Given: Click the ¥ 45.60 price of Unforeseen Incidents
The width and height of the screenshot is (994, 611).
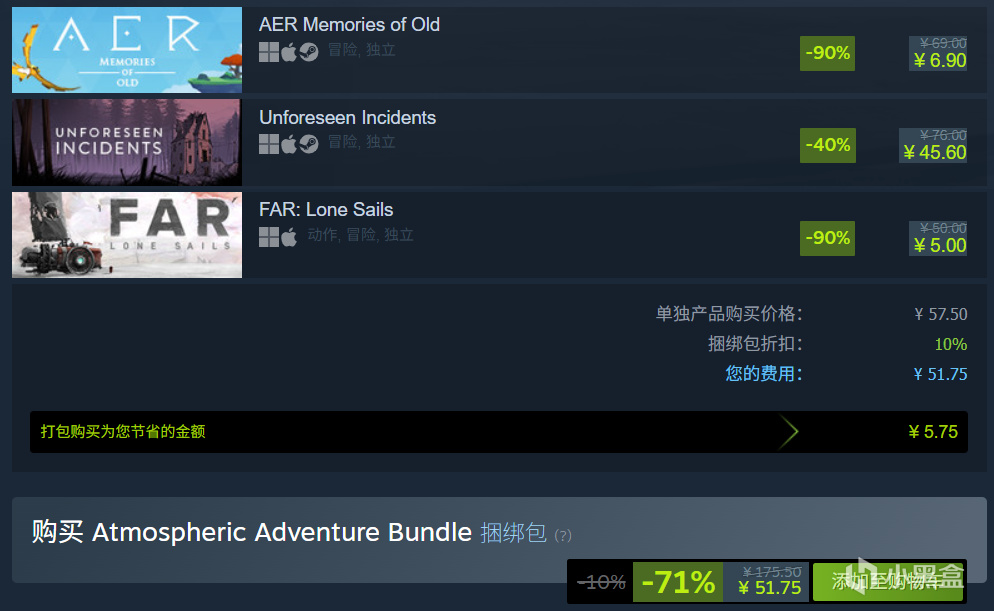Looking at the screenshot, I should (935, 153).
